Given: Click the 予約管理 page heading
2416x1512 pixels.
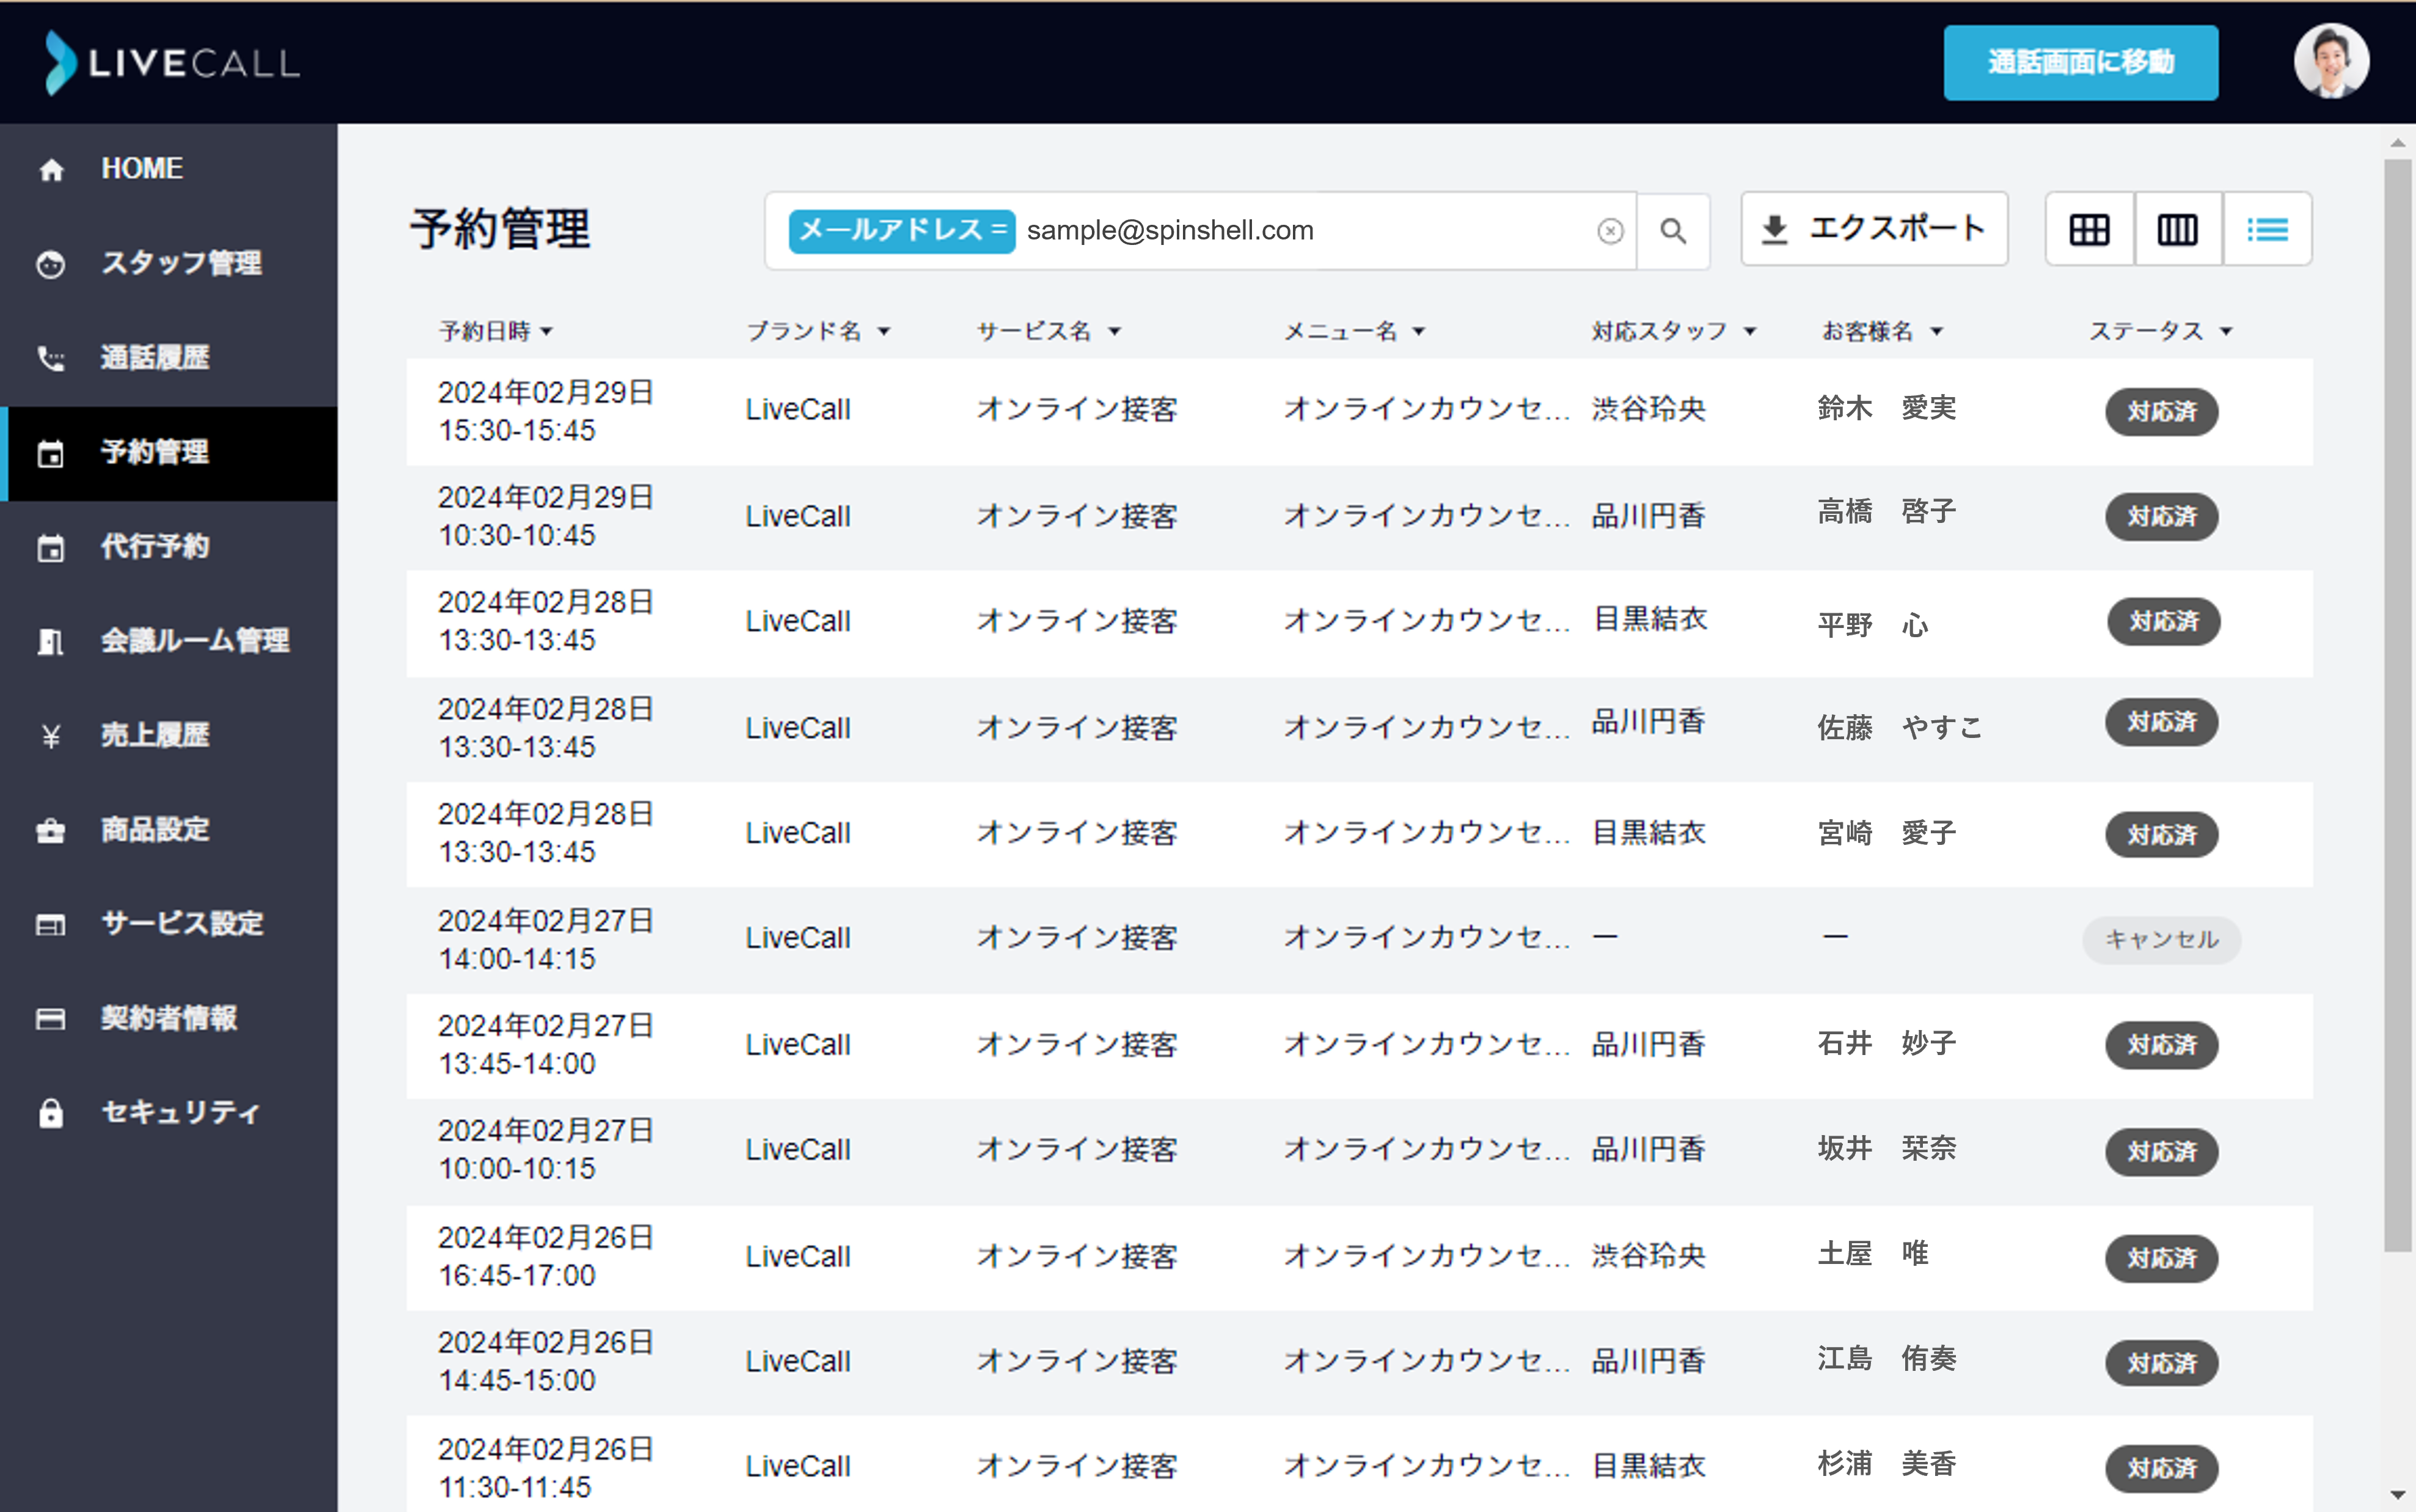Looking at the screenshot, I should click(500, 229).
